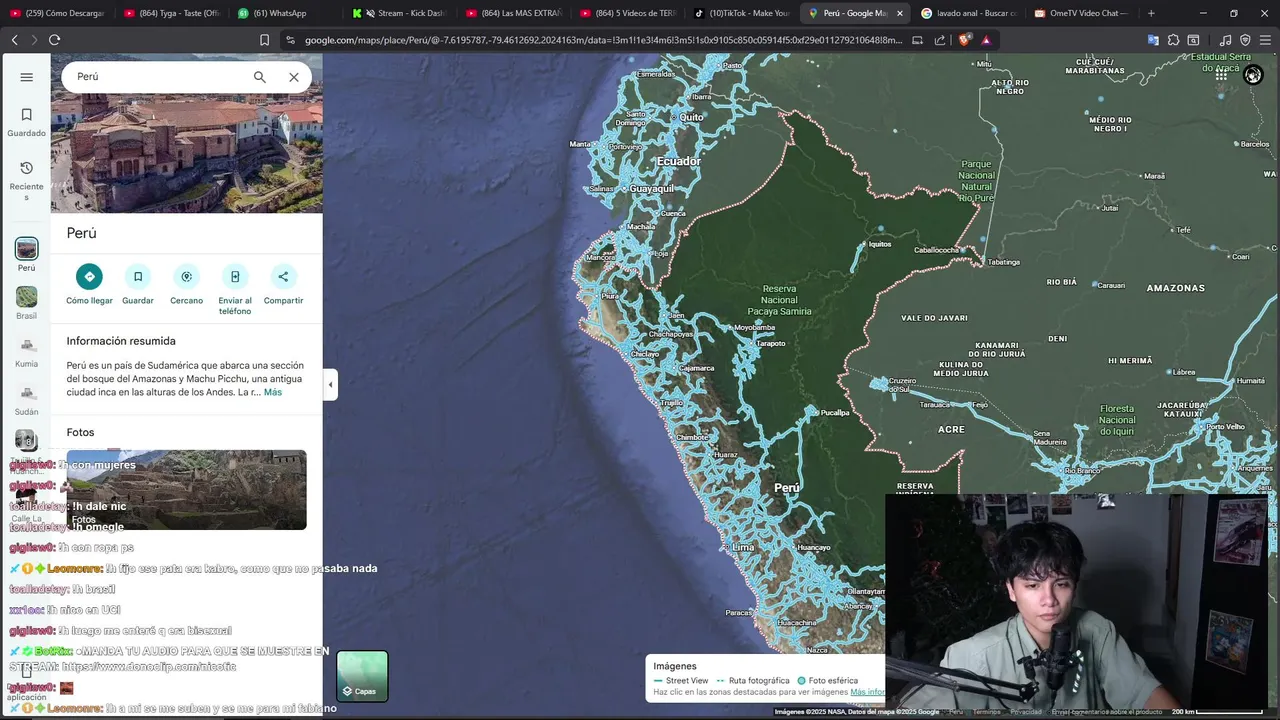Open the Recientes history item
1280x720 pixels.
coord(27,180)
